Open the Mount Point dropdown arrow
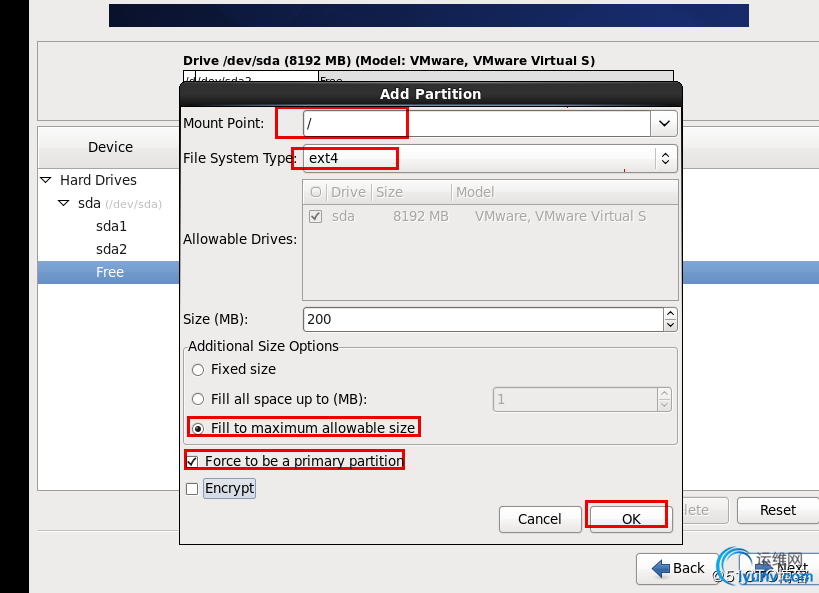This screenshot has height=593, width=819. [664, 124]
